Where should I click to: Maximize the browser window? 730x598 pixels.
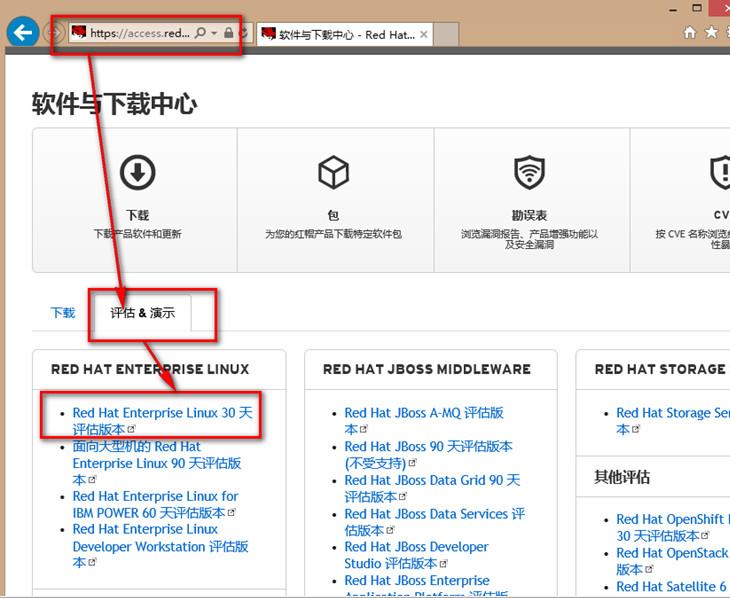pos(697,8)
